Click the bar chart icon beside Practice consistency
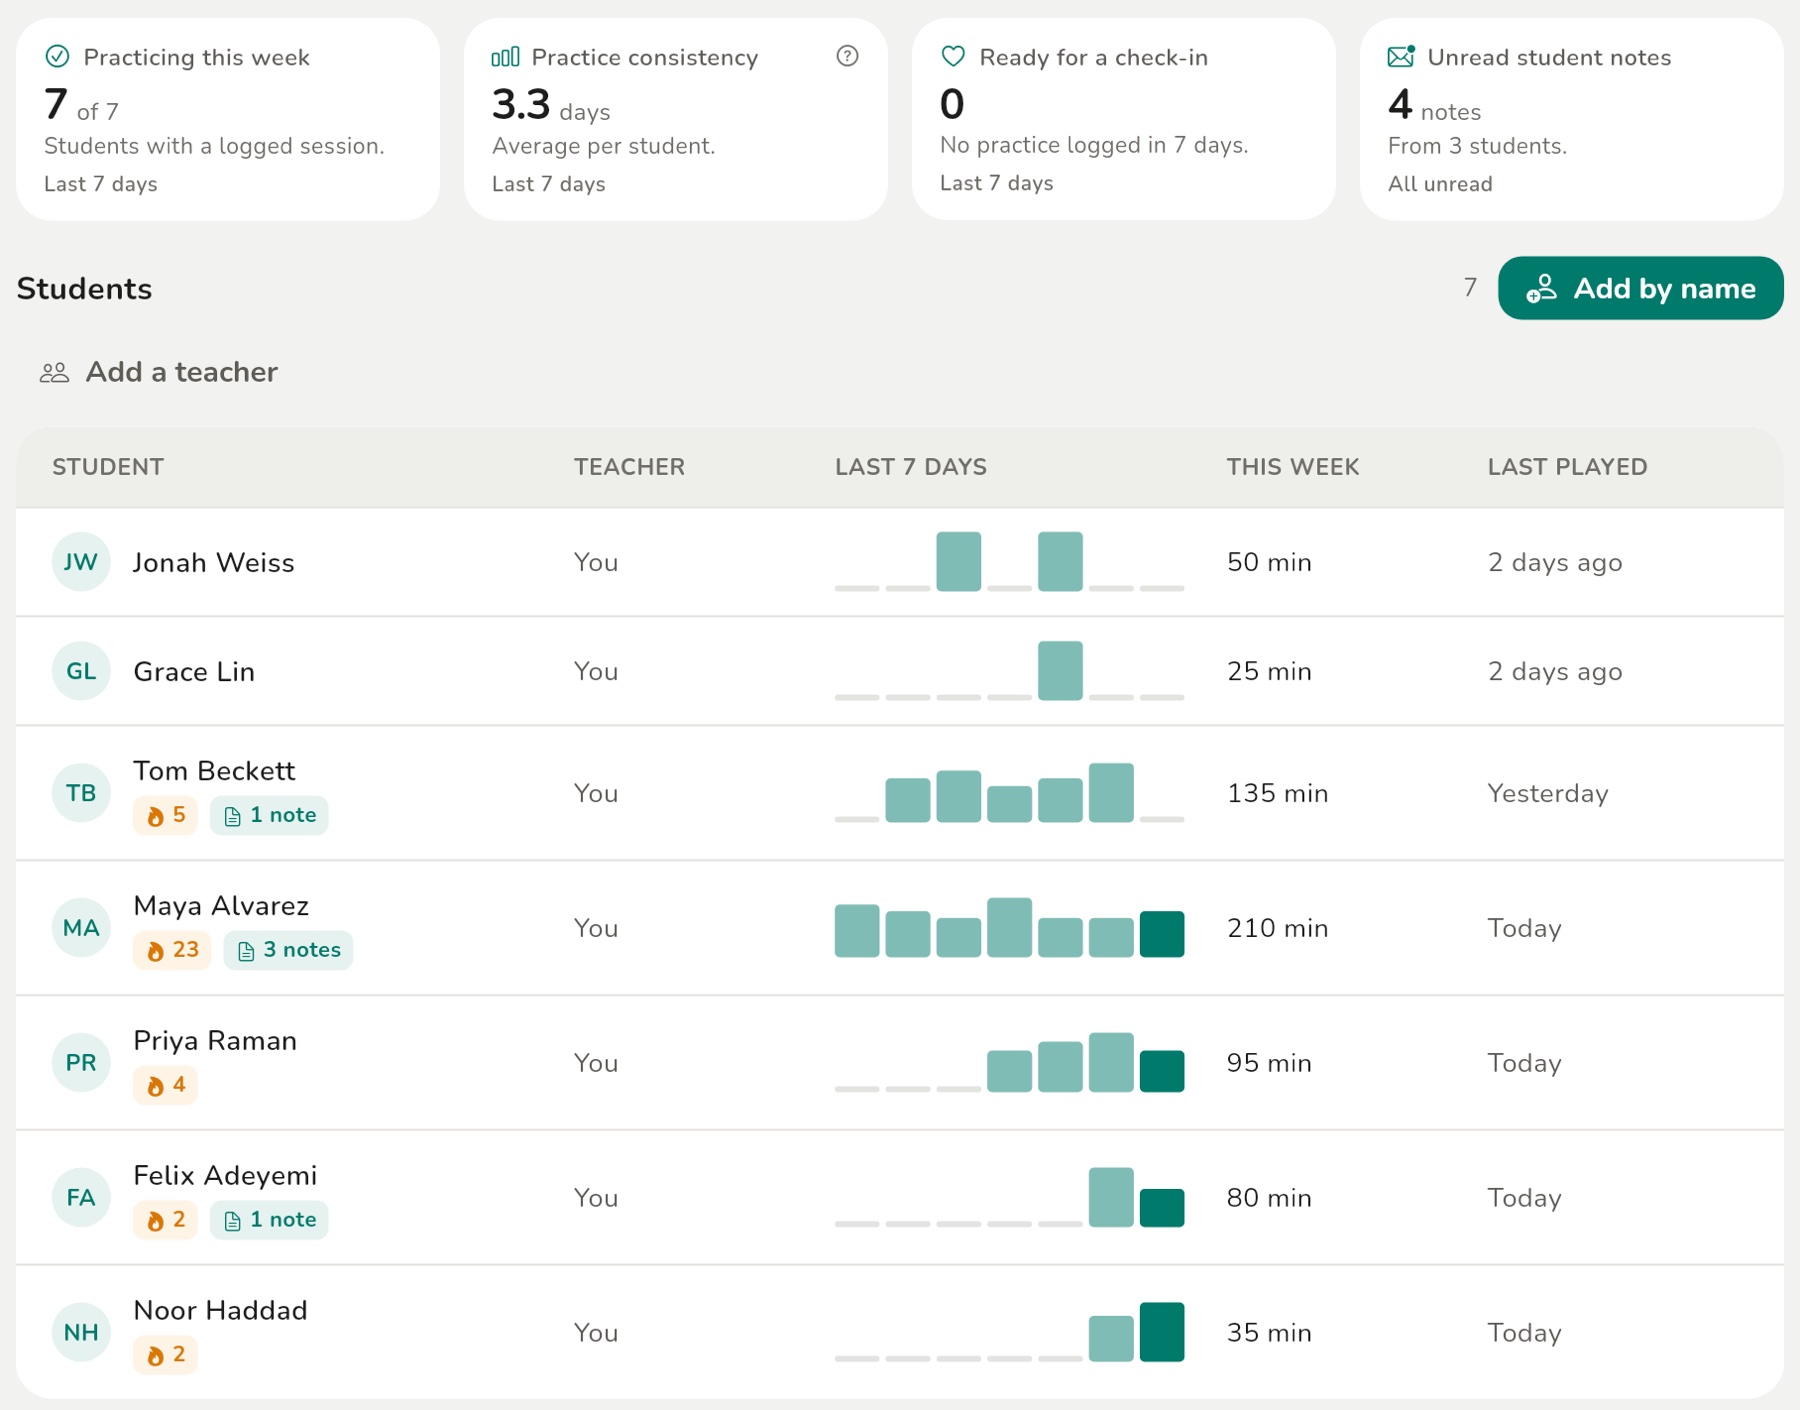 [x=505, y=56]
